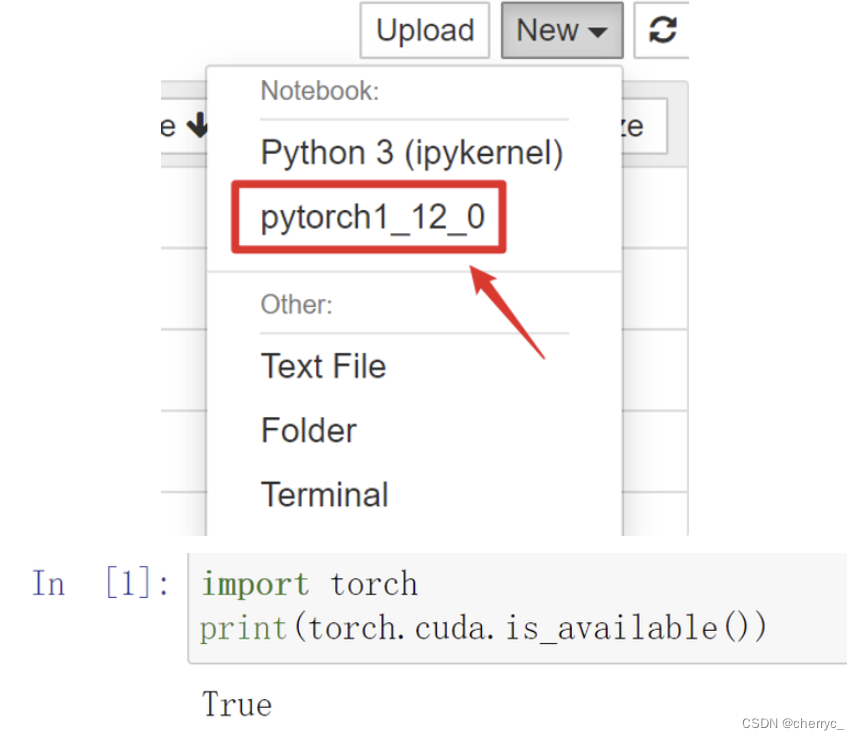Click the sort arrow icon in the list header
859x740 pixels.
[x=197, y=125]
